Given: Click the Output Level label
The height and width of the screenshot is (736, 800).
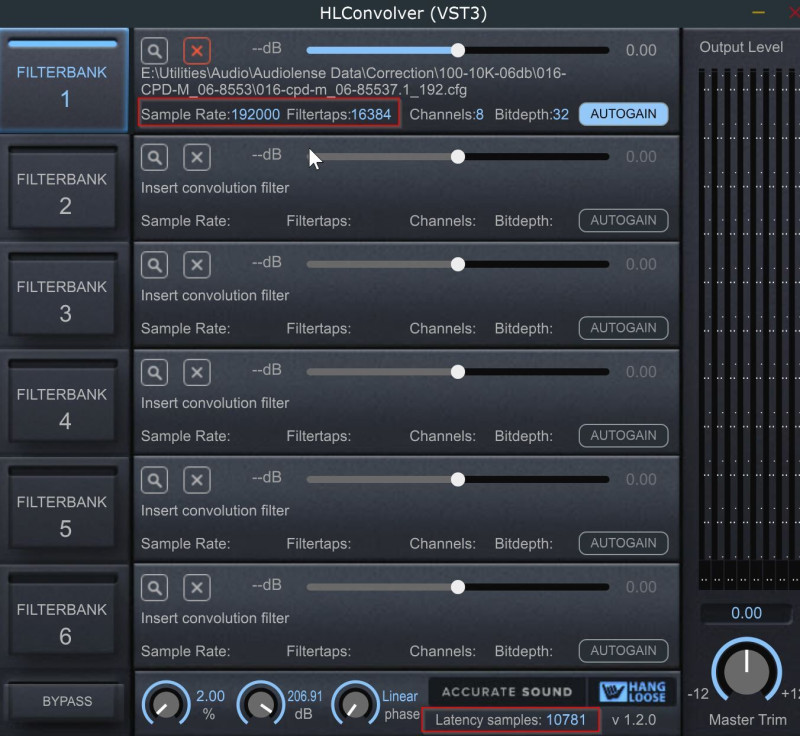Looking at the screenshot, I should click(741, 47).
